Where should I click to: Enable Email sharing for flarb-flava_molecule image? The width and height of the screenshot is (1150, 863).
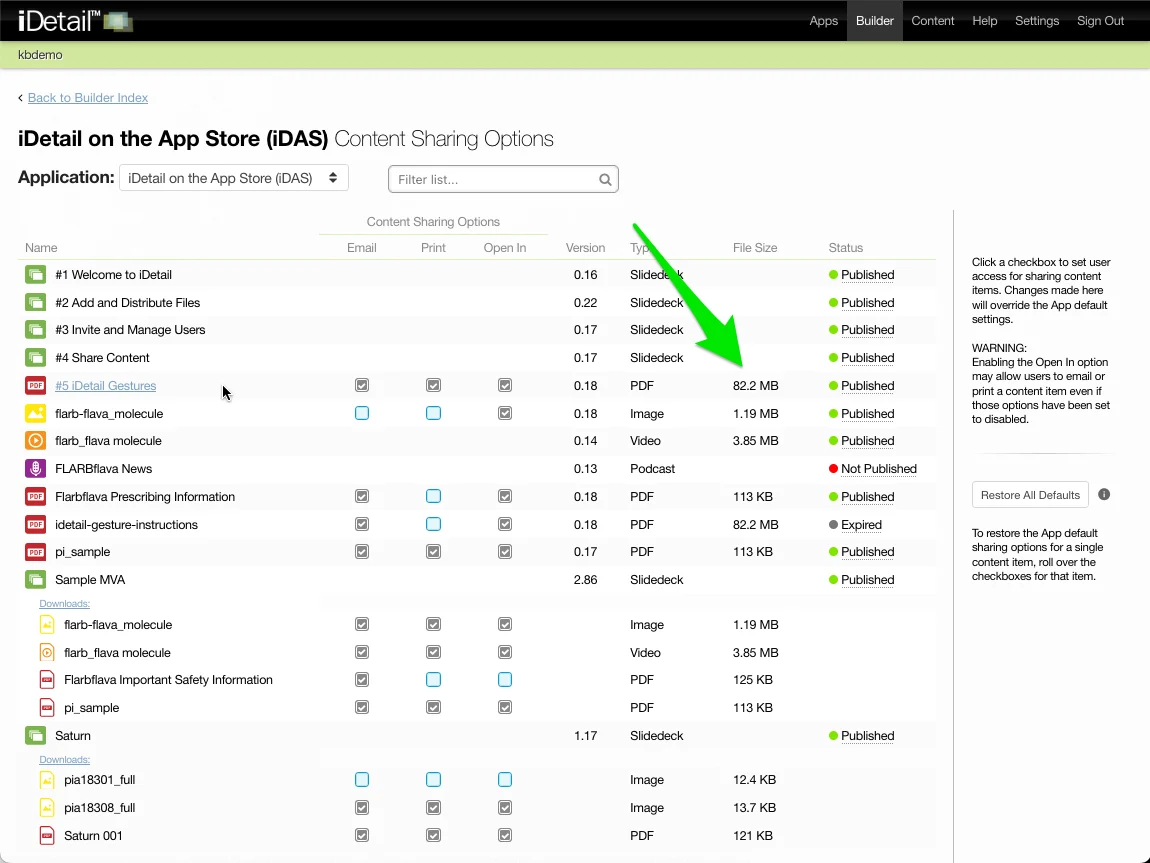(362, 413)
